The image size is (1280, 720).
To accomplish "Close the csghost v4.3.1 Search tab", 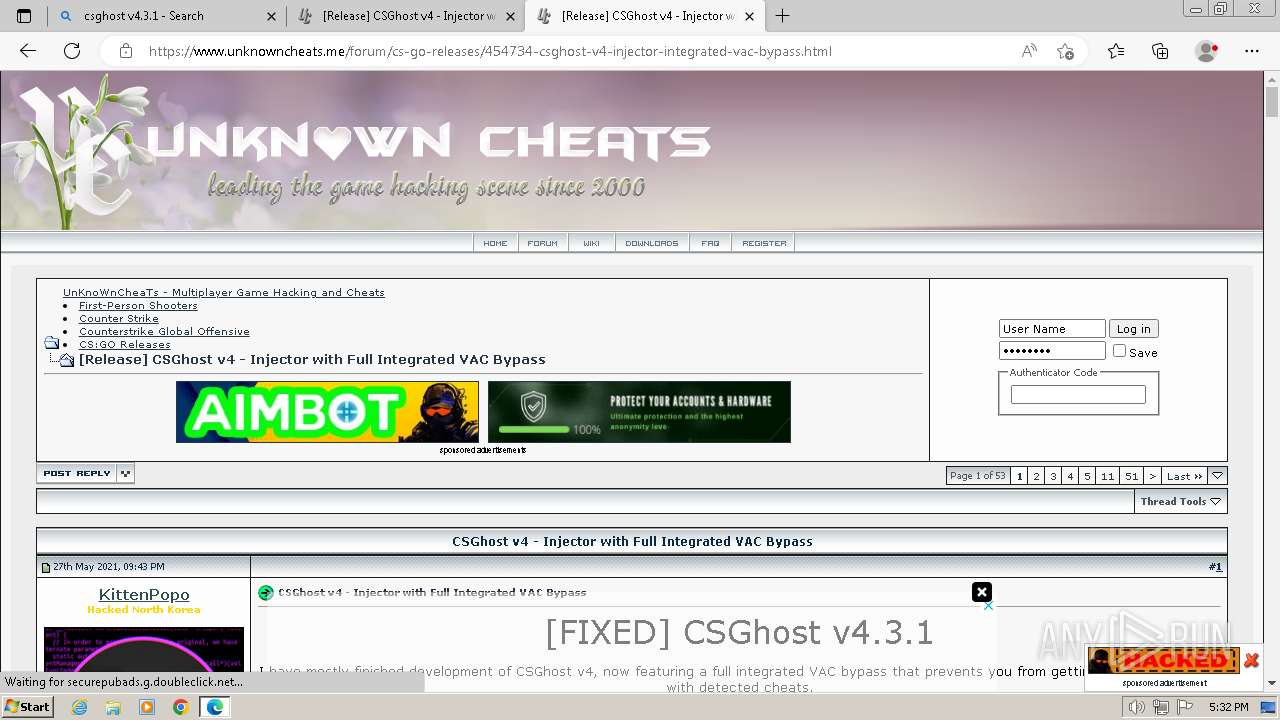I will click(x=271, y=16).
